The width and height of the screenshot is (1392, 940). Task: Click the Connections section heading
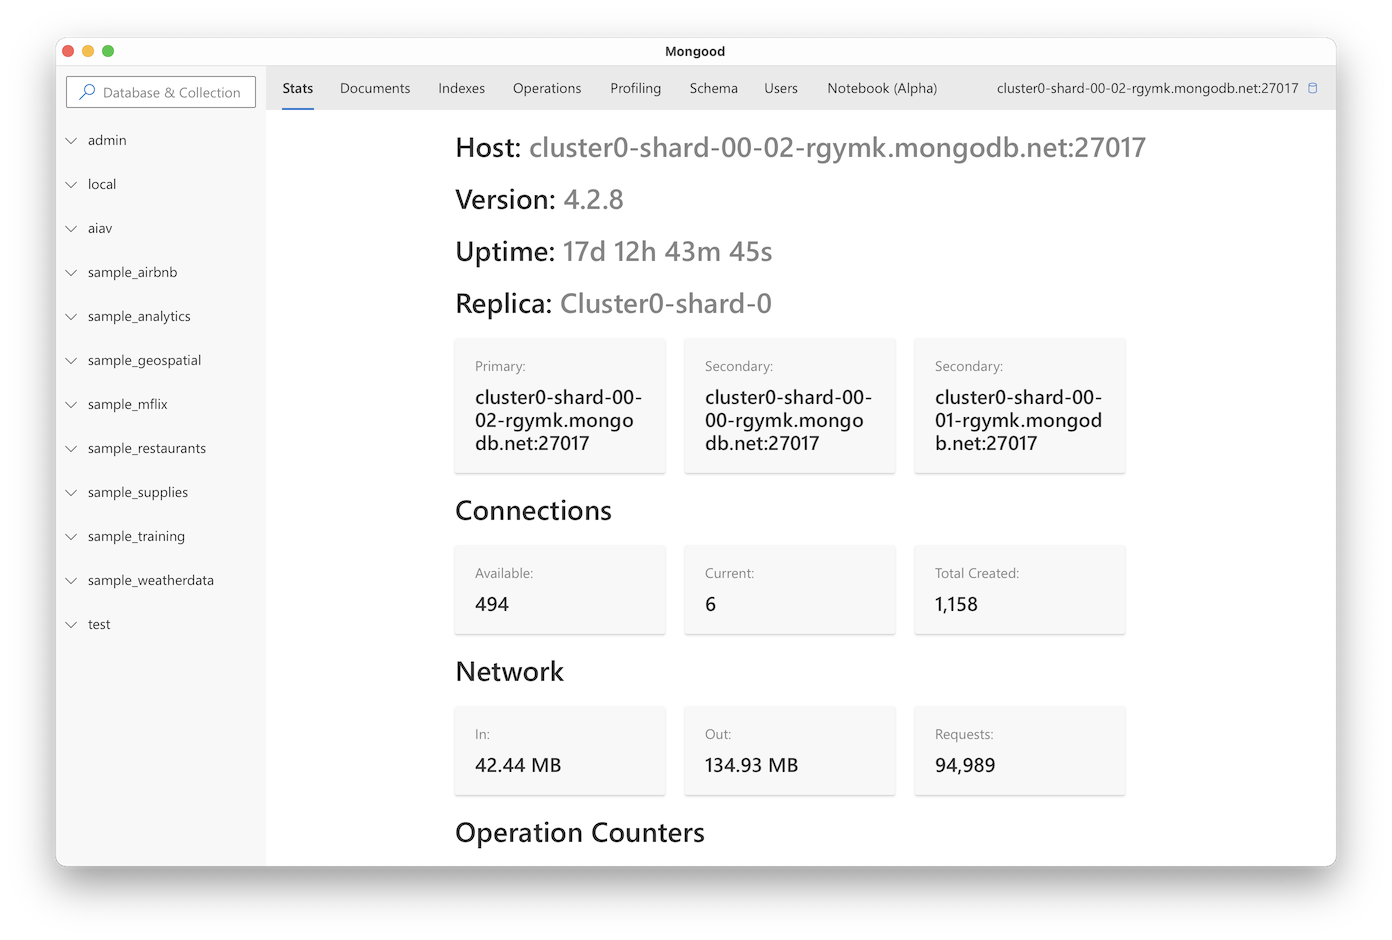tap(533, 511)
